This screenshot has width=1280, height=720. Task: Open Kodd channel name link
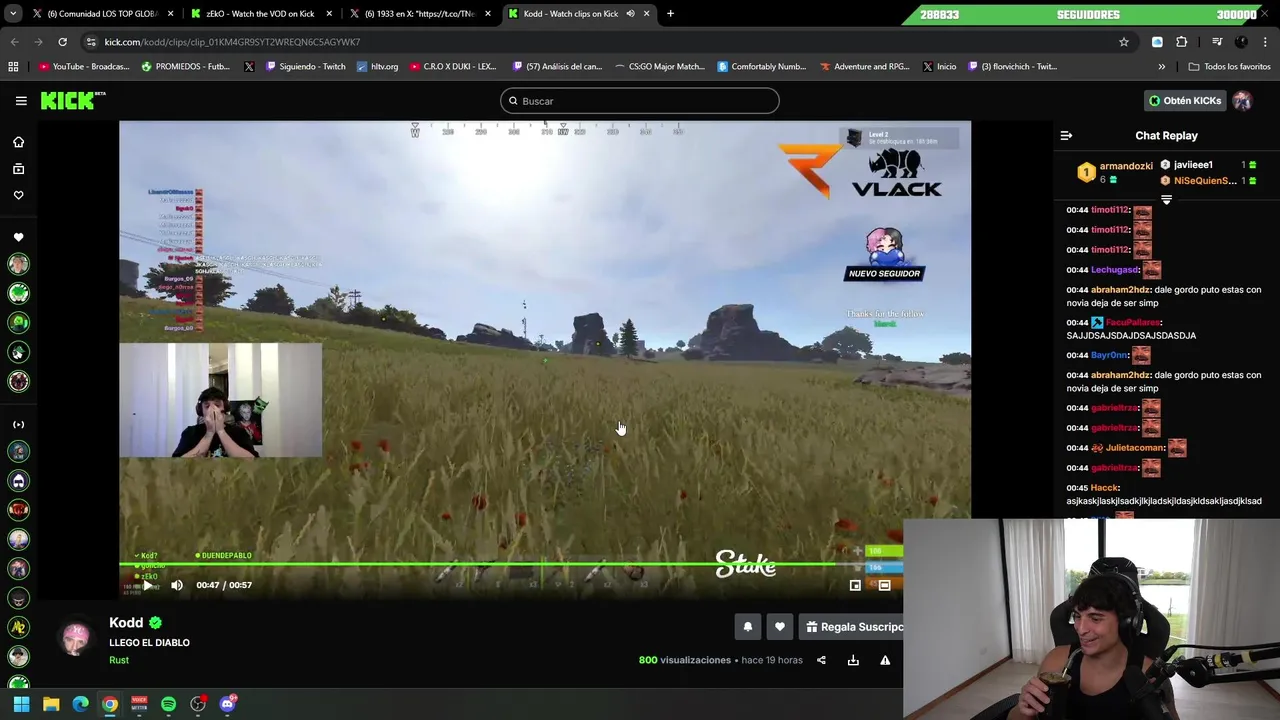coord(126,623)
